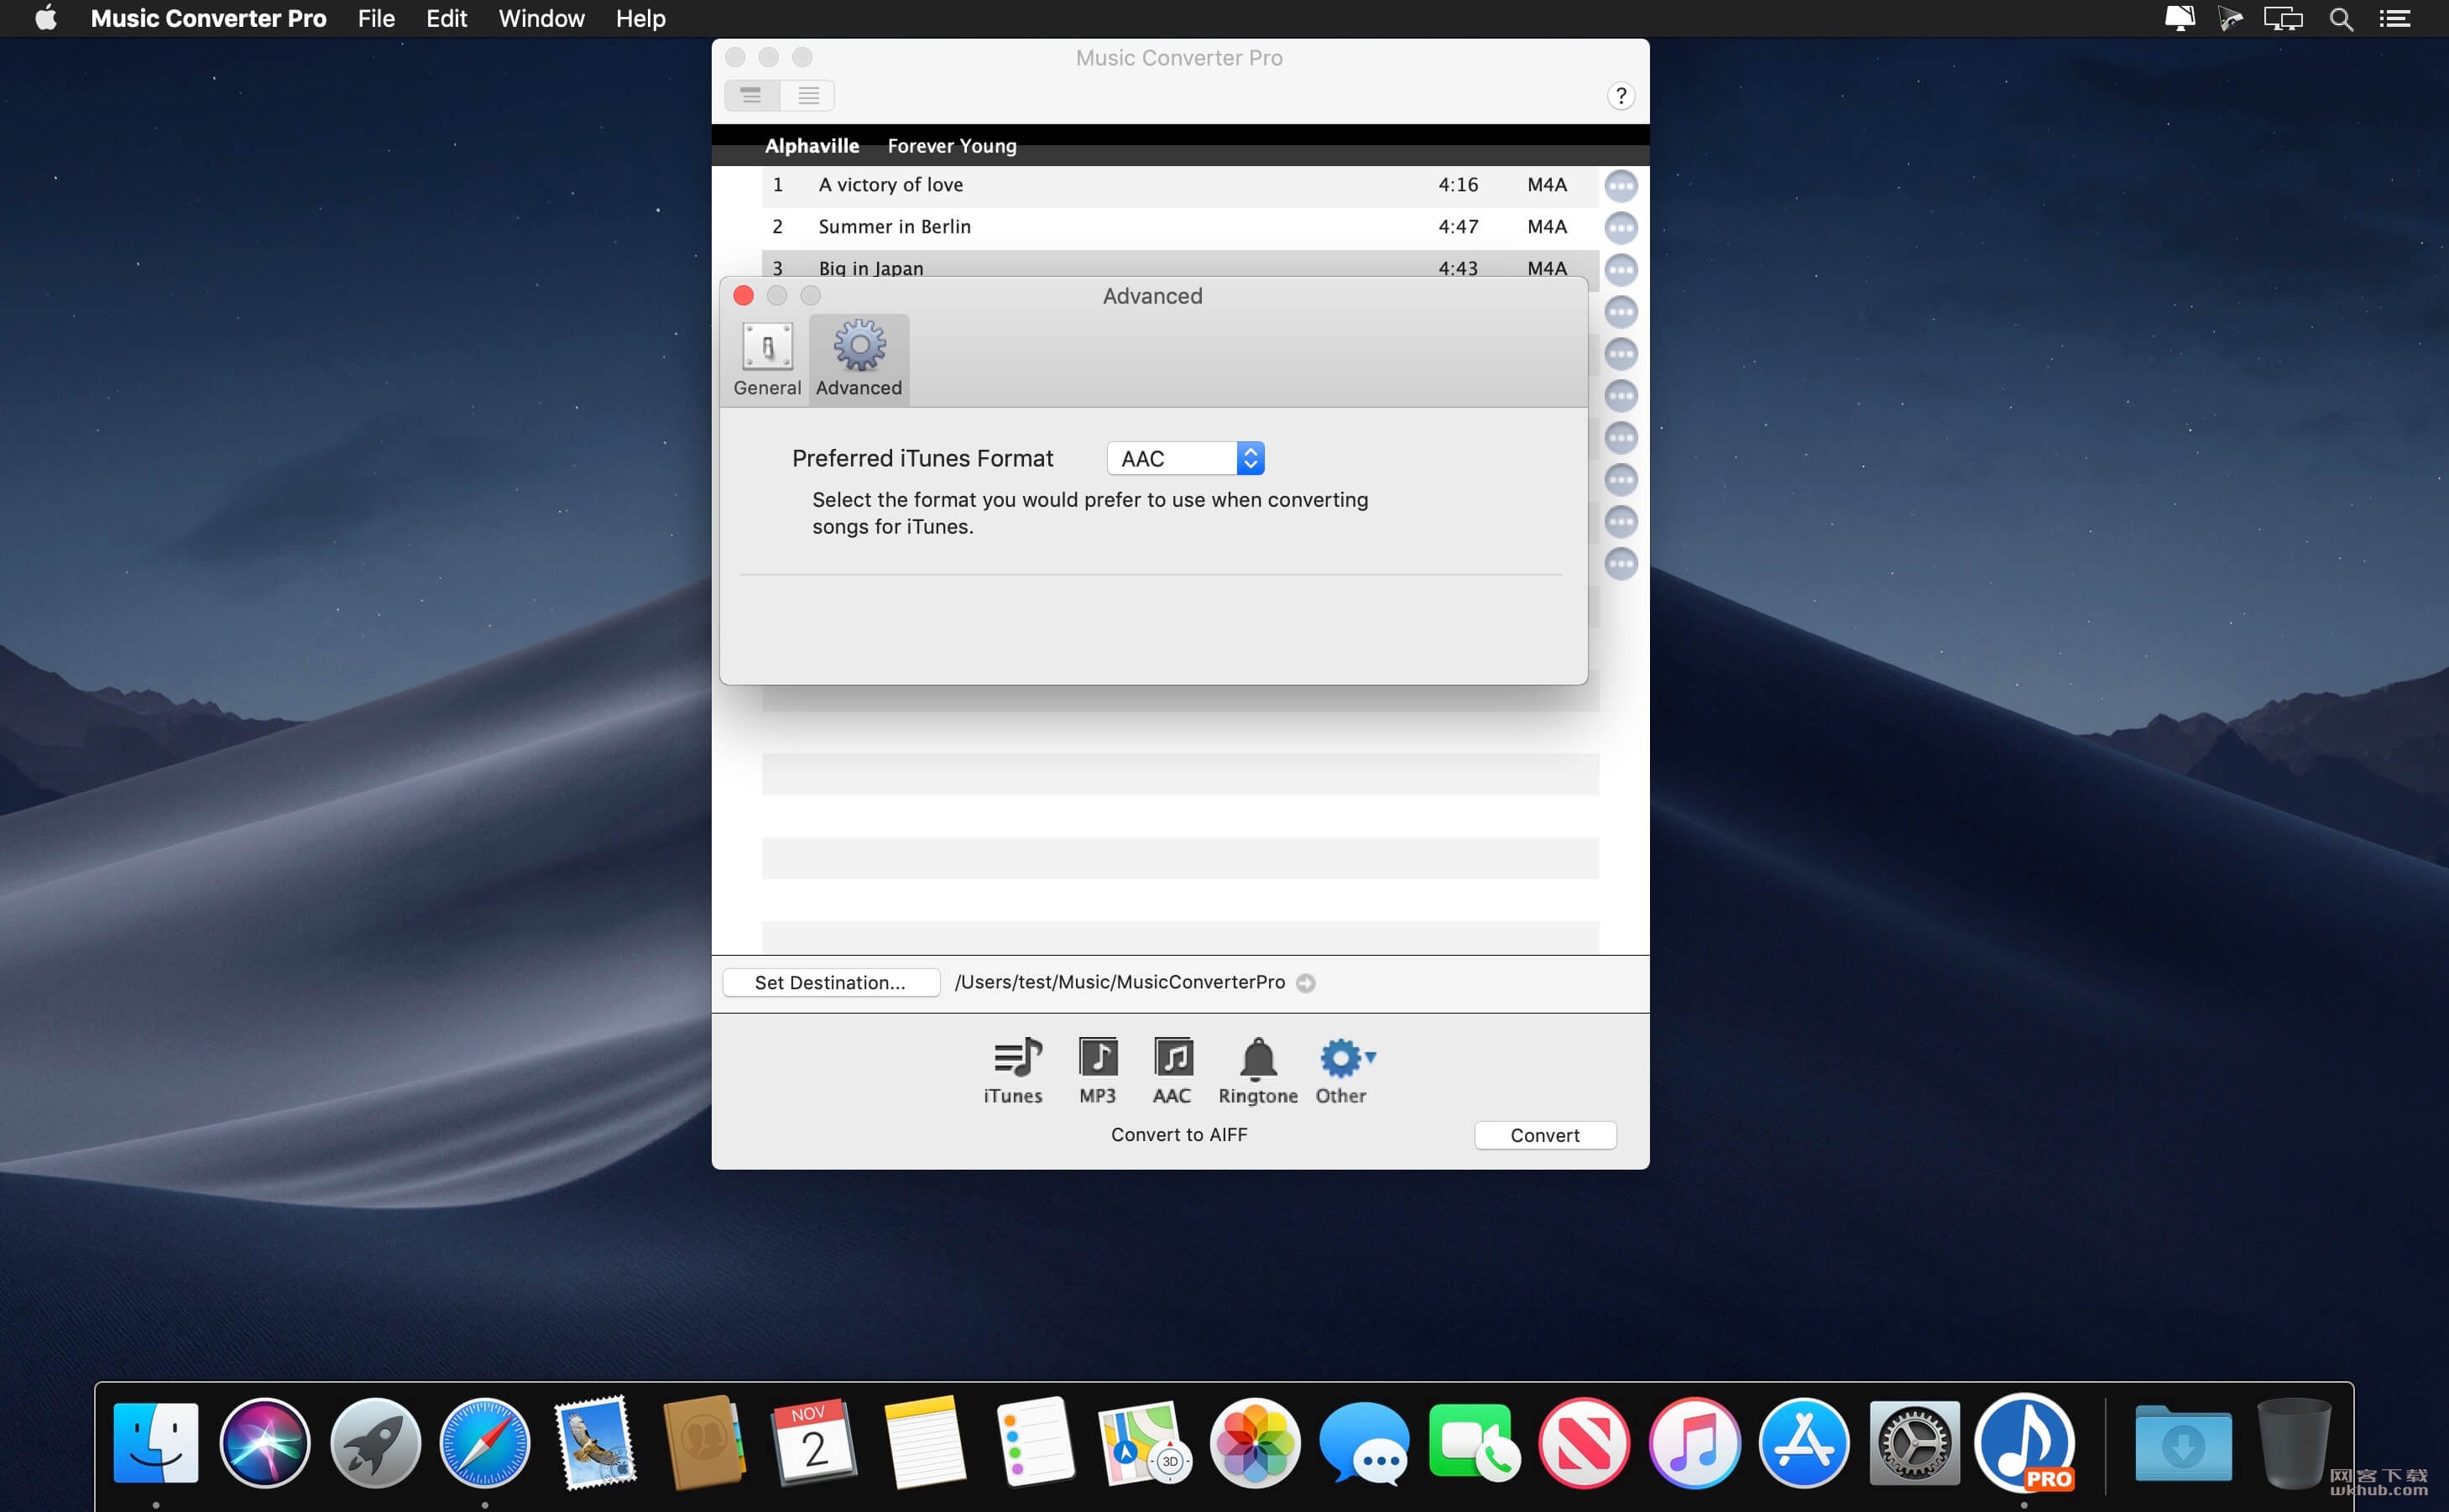Click Music Converter Pro Dock icon
2449x1512 pixels.
coord(2025,1442)
